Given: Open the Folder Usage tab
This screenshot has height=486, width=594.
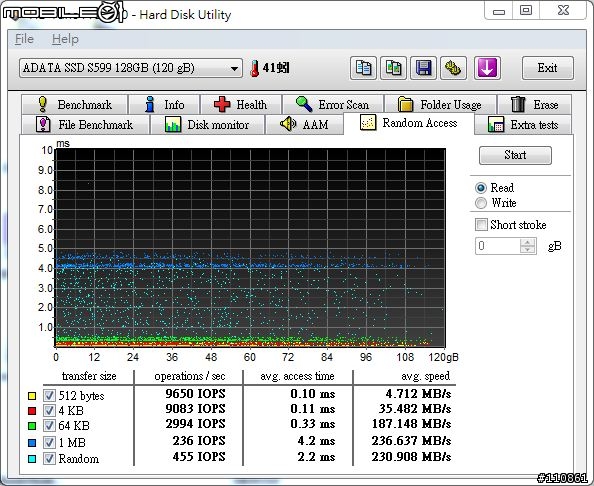Looking at the screenshot, I should [x=440, y=105].
